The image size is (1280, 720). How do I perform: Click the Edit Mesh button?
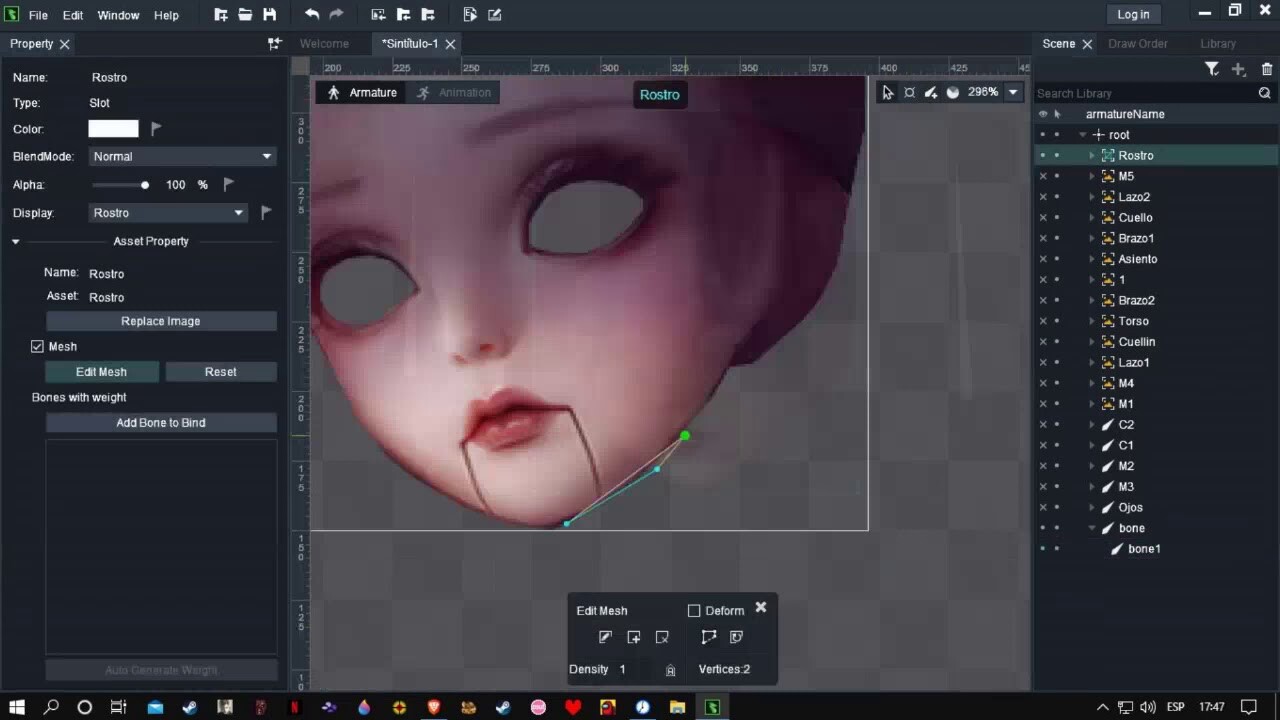(100, 371)
